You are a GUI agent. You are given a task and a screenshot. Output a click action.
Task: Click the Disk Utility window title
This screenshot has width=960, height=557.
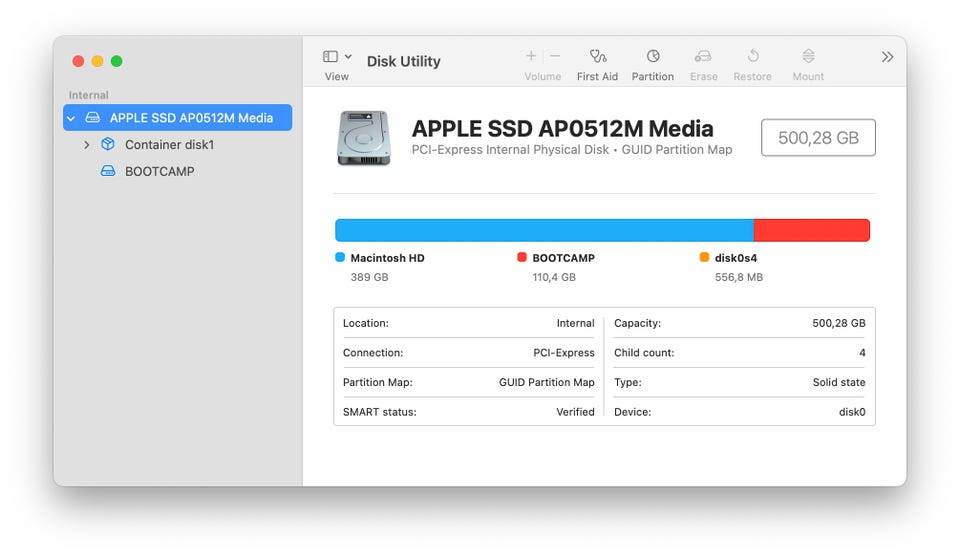click(x=403, y=61)
